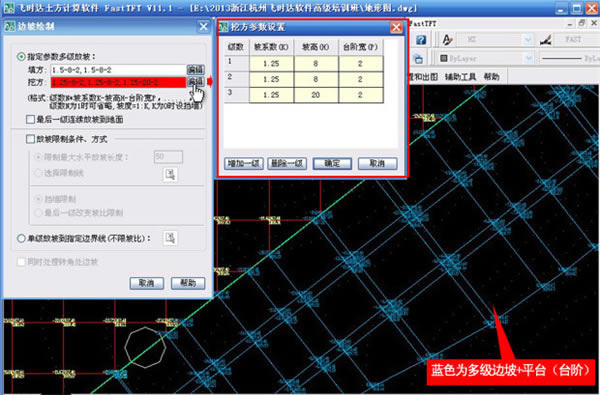Toggle the 放坡限制条件、方式 checkbox

tap(31, 139)
